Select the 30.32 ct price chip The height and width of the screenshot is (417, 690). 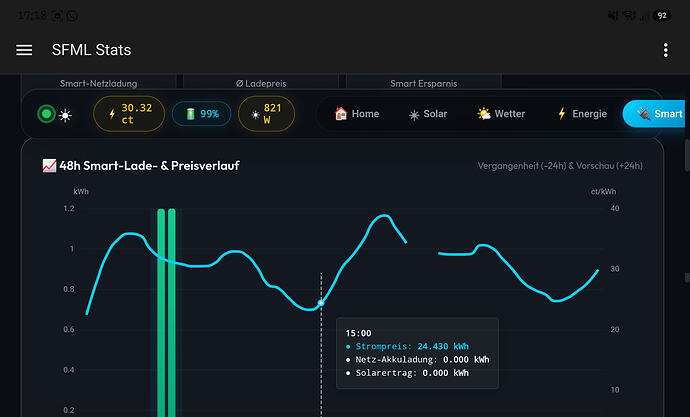click(129, 114)
